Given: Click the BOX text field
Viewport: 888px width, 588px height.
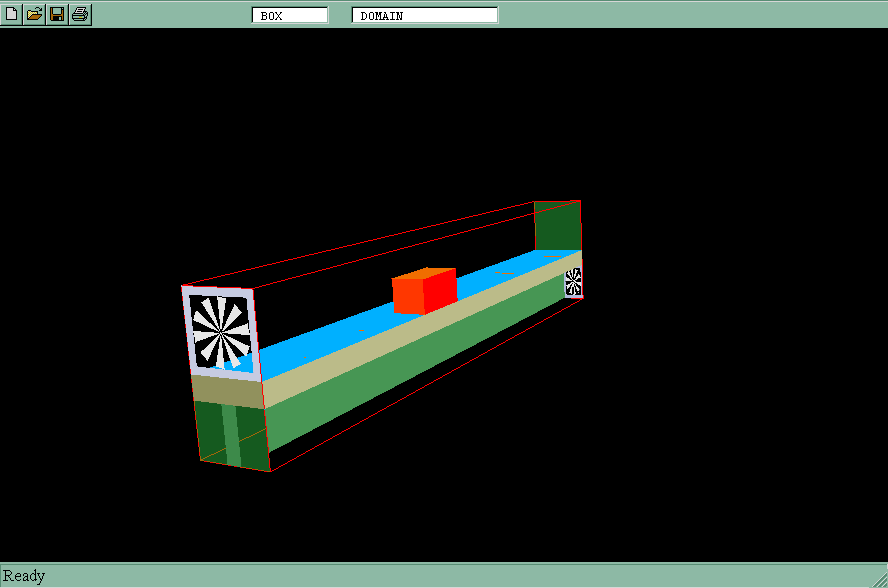Looking at the screenshot, I should click(290, 15).
